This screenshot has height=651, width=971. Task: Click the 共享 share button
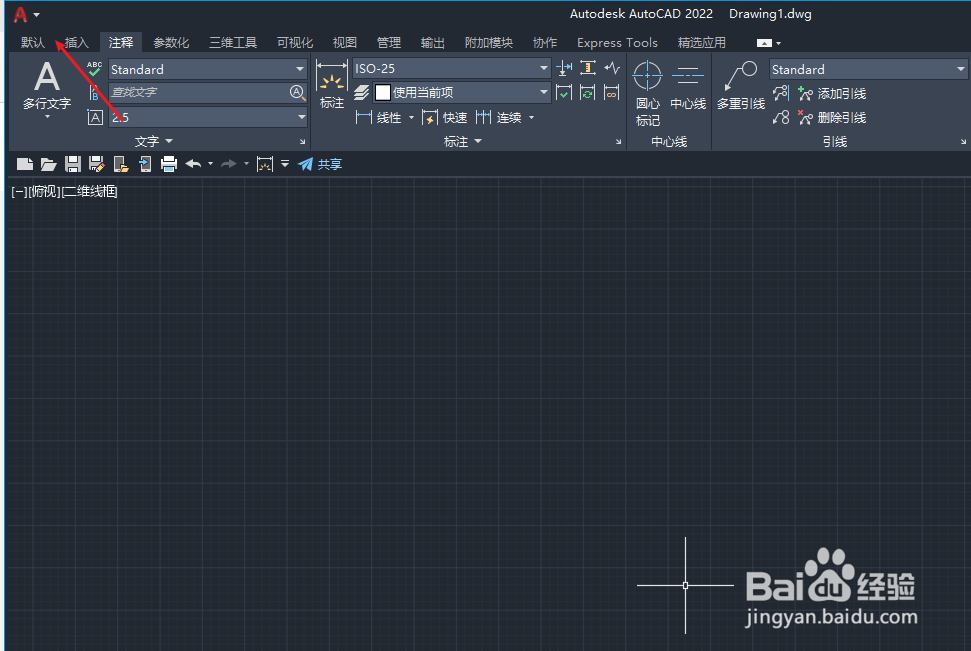point(320,164)
